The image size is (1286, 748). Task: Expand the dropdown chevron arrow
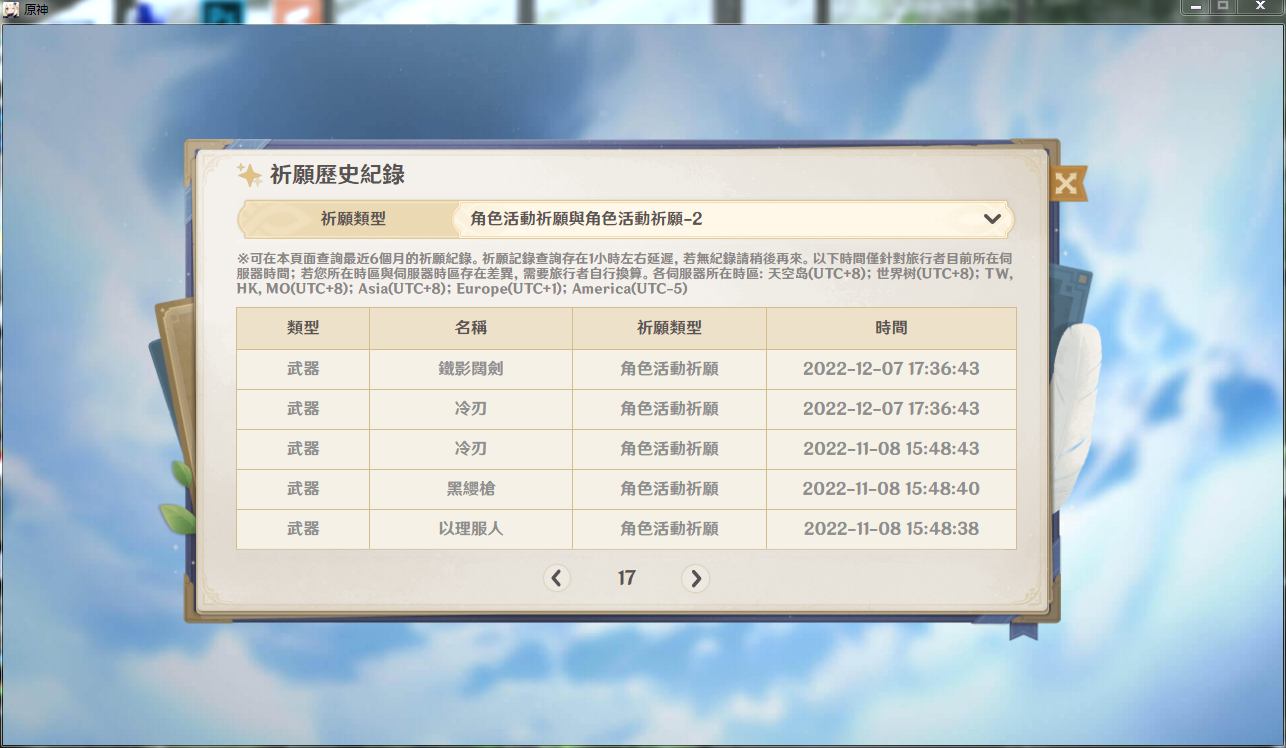[x=992, y=219]
